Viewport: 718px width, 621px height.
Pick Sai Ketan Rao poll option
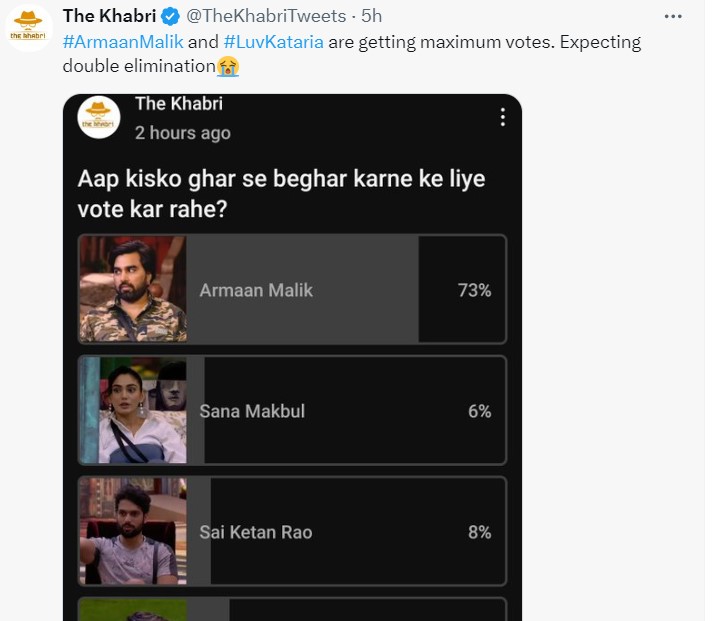click(x=292, y=532)
